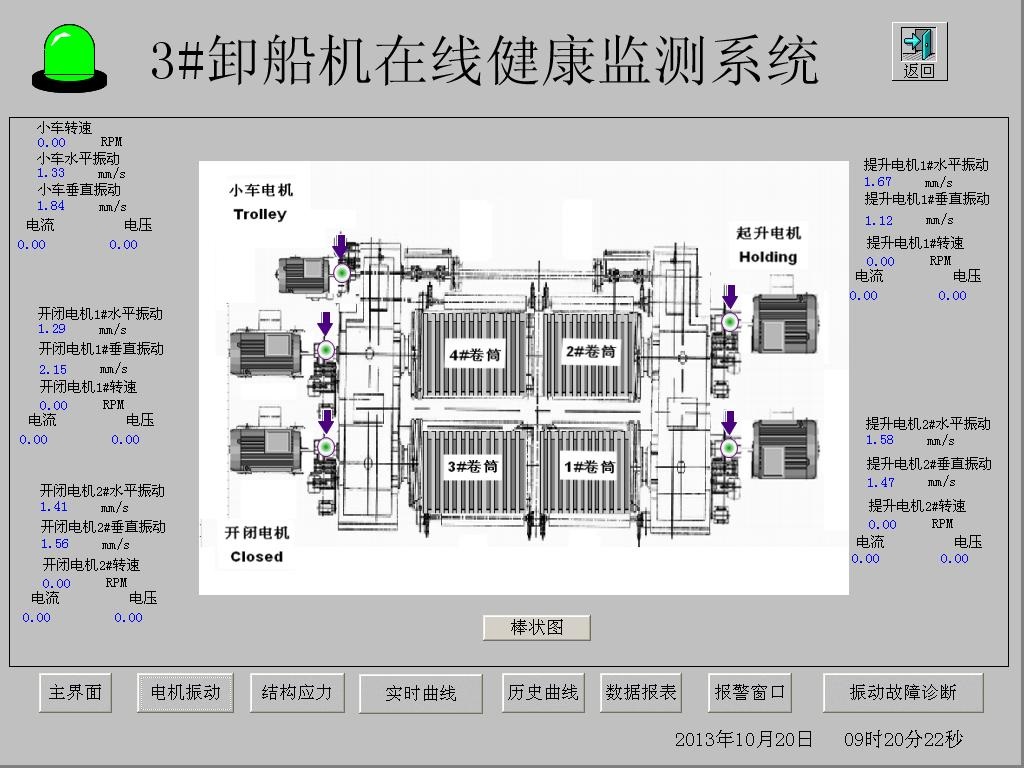Show the 实时曲线 real-time curve
The width and height of the screenshot is (1024, 768).
click(421, 693)
